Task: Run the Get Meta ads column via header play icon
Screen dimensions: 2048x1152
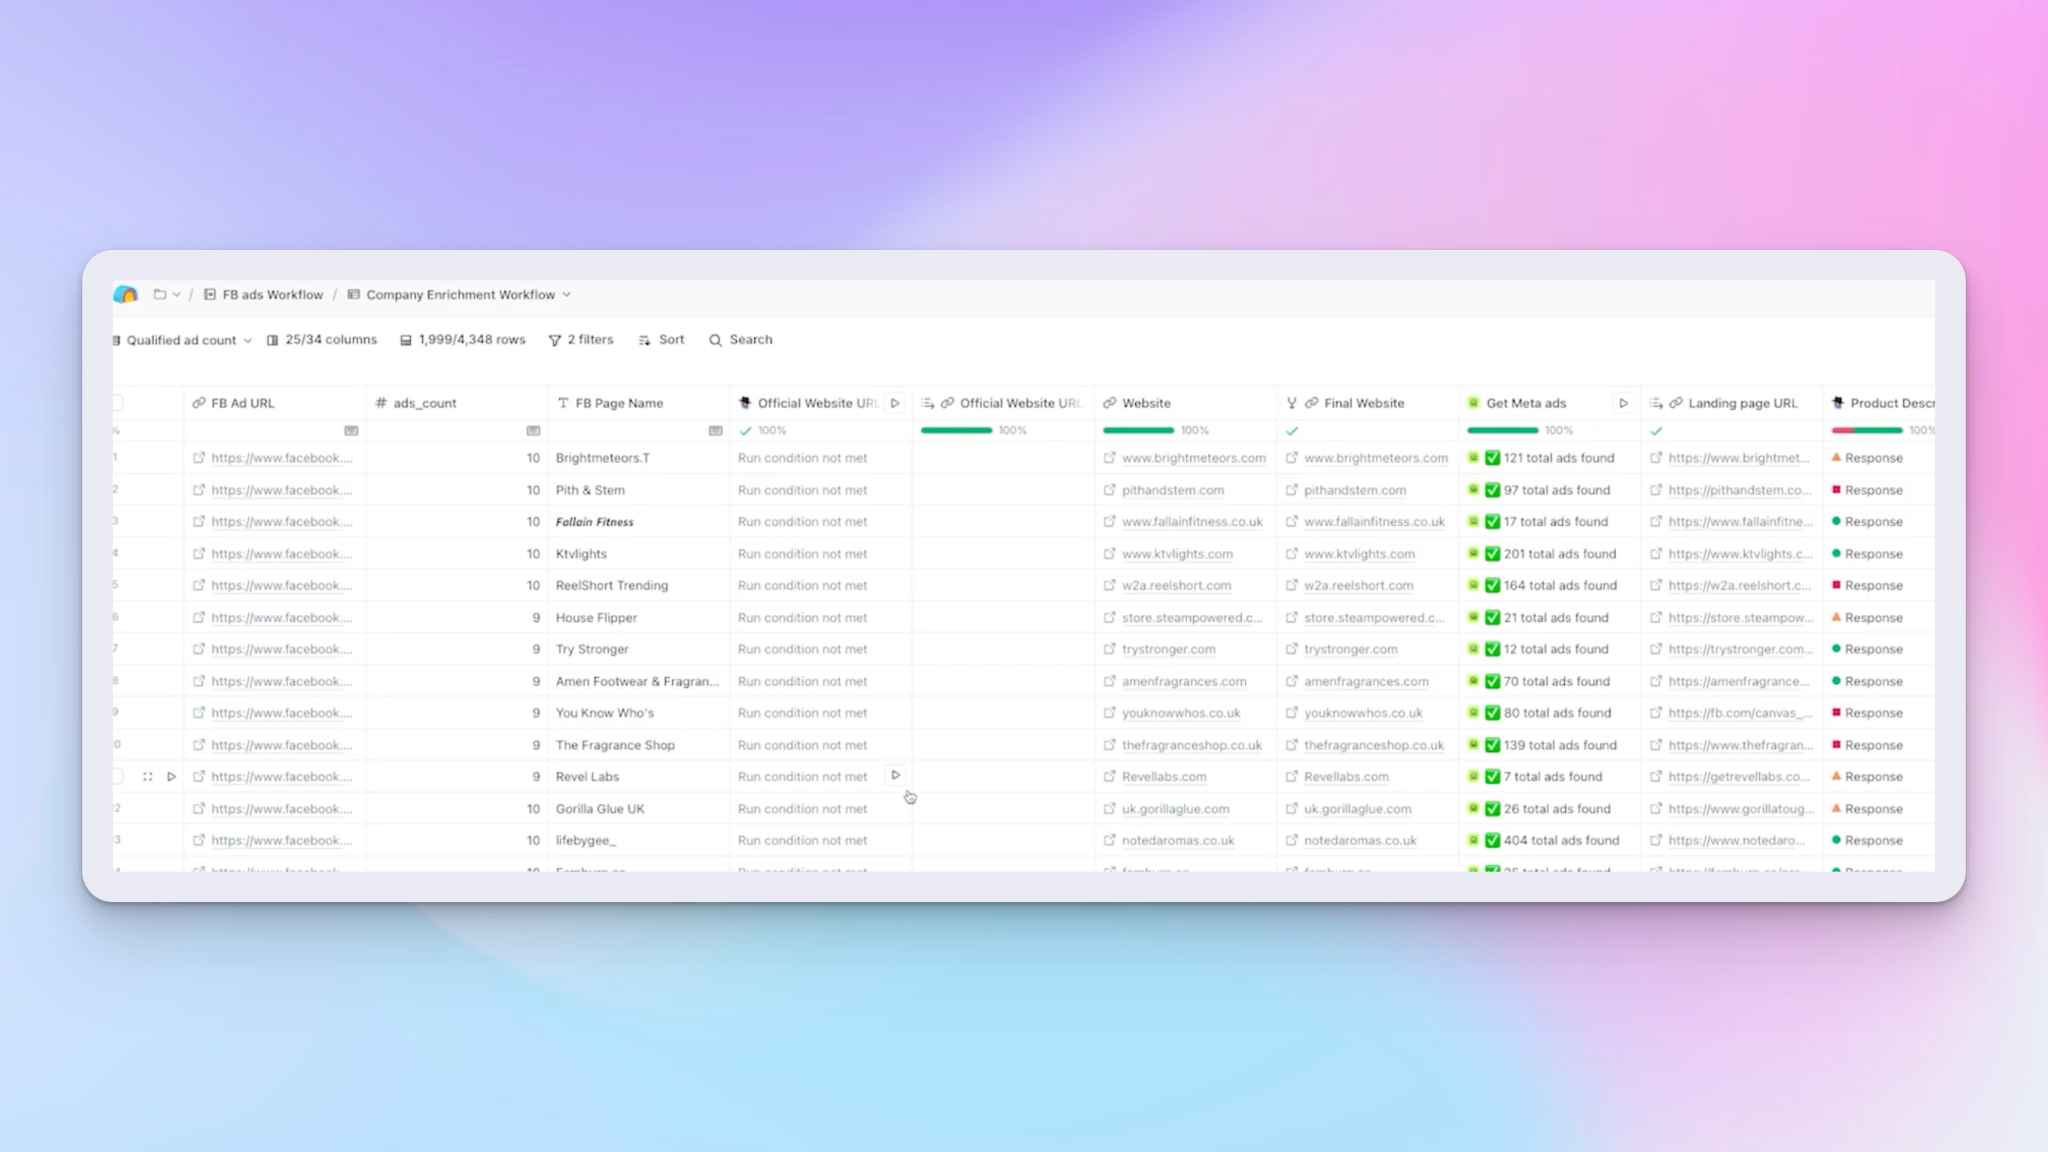Action: coord(1623,403)
